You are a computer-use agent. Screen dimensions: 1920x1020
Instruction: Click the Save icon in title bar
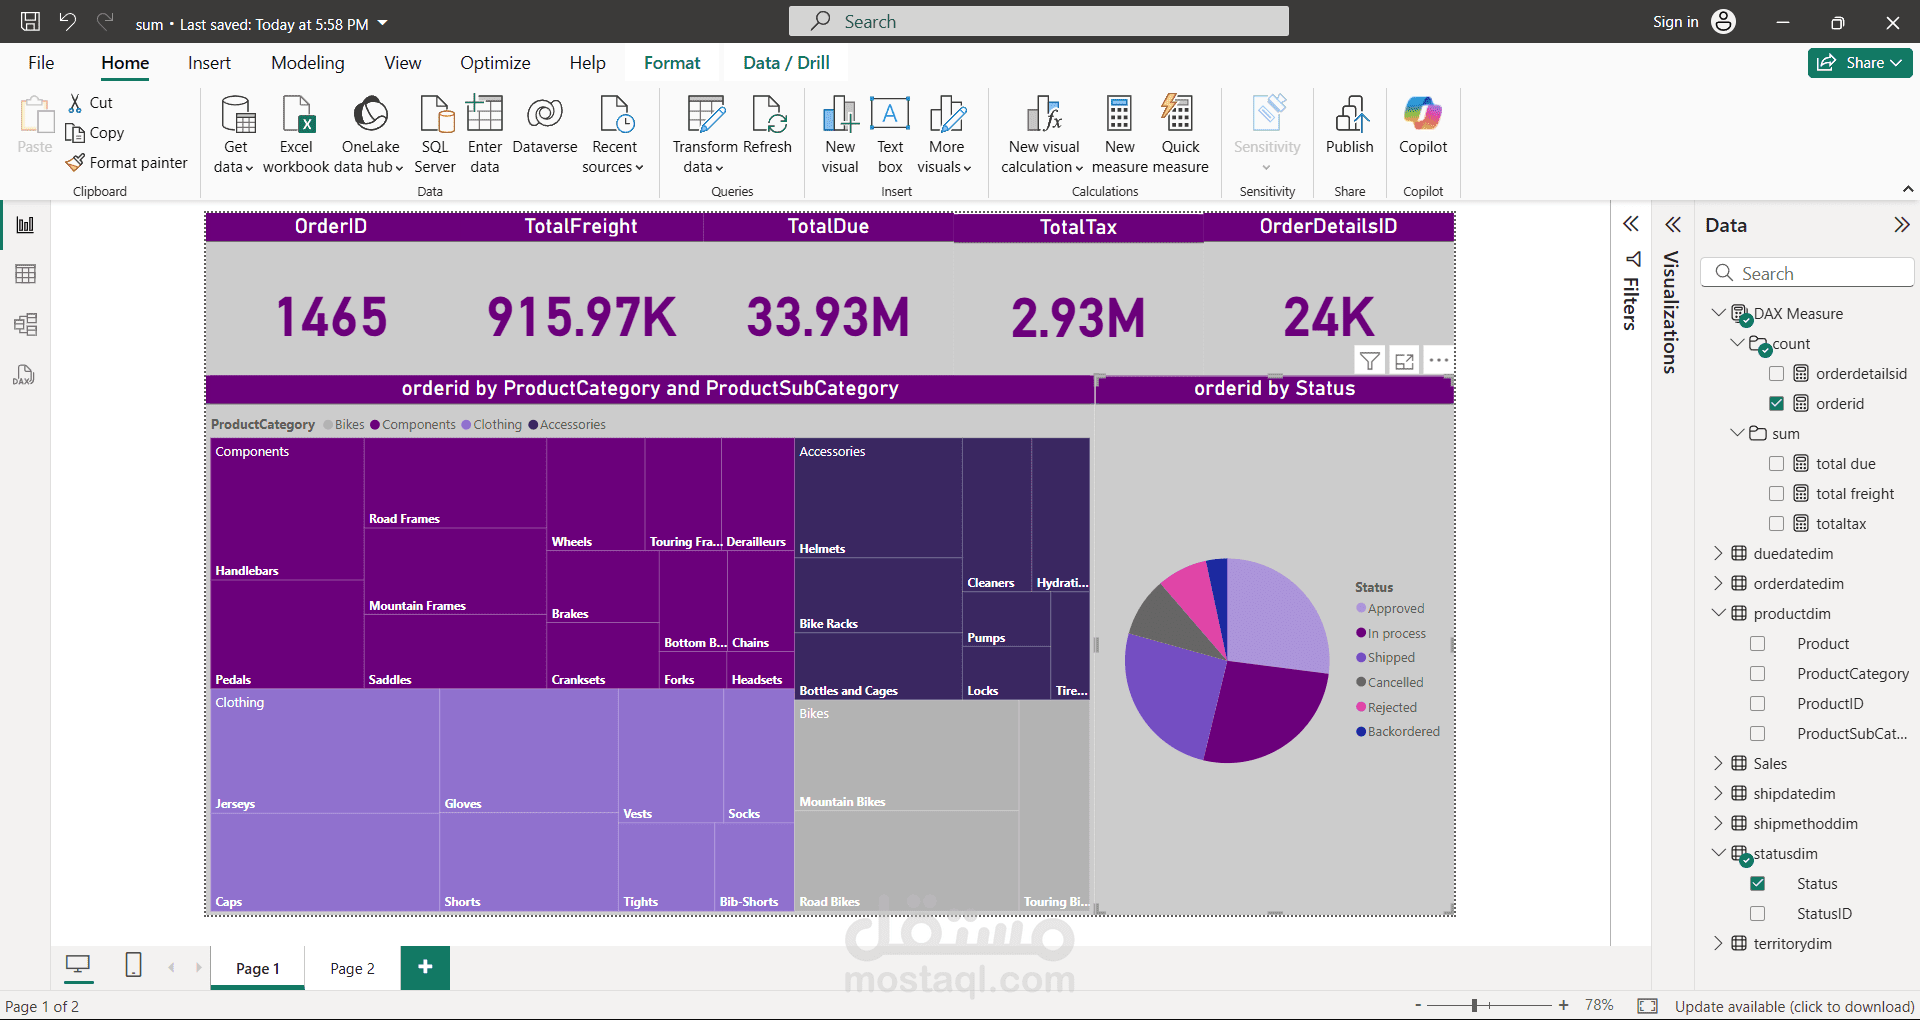coord(30,21)
